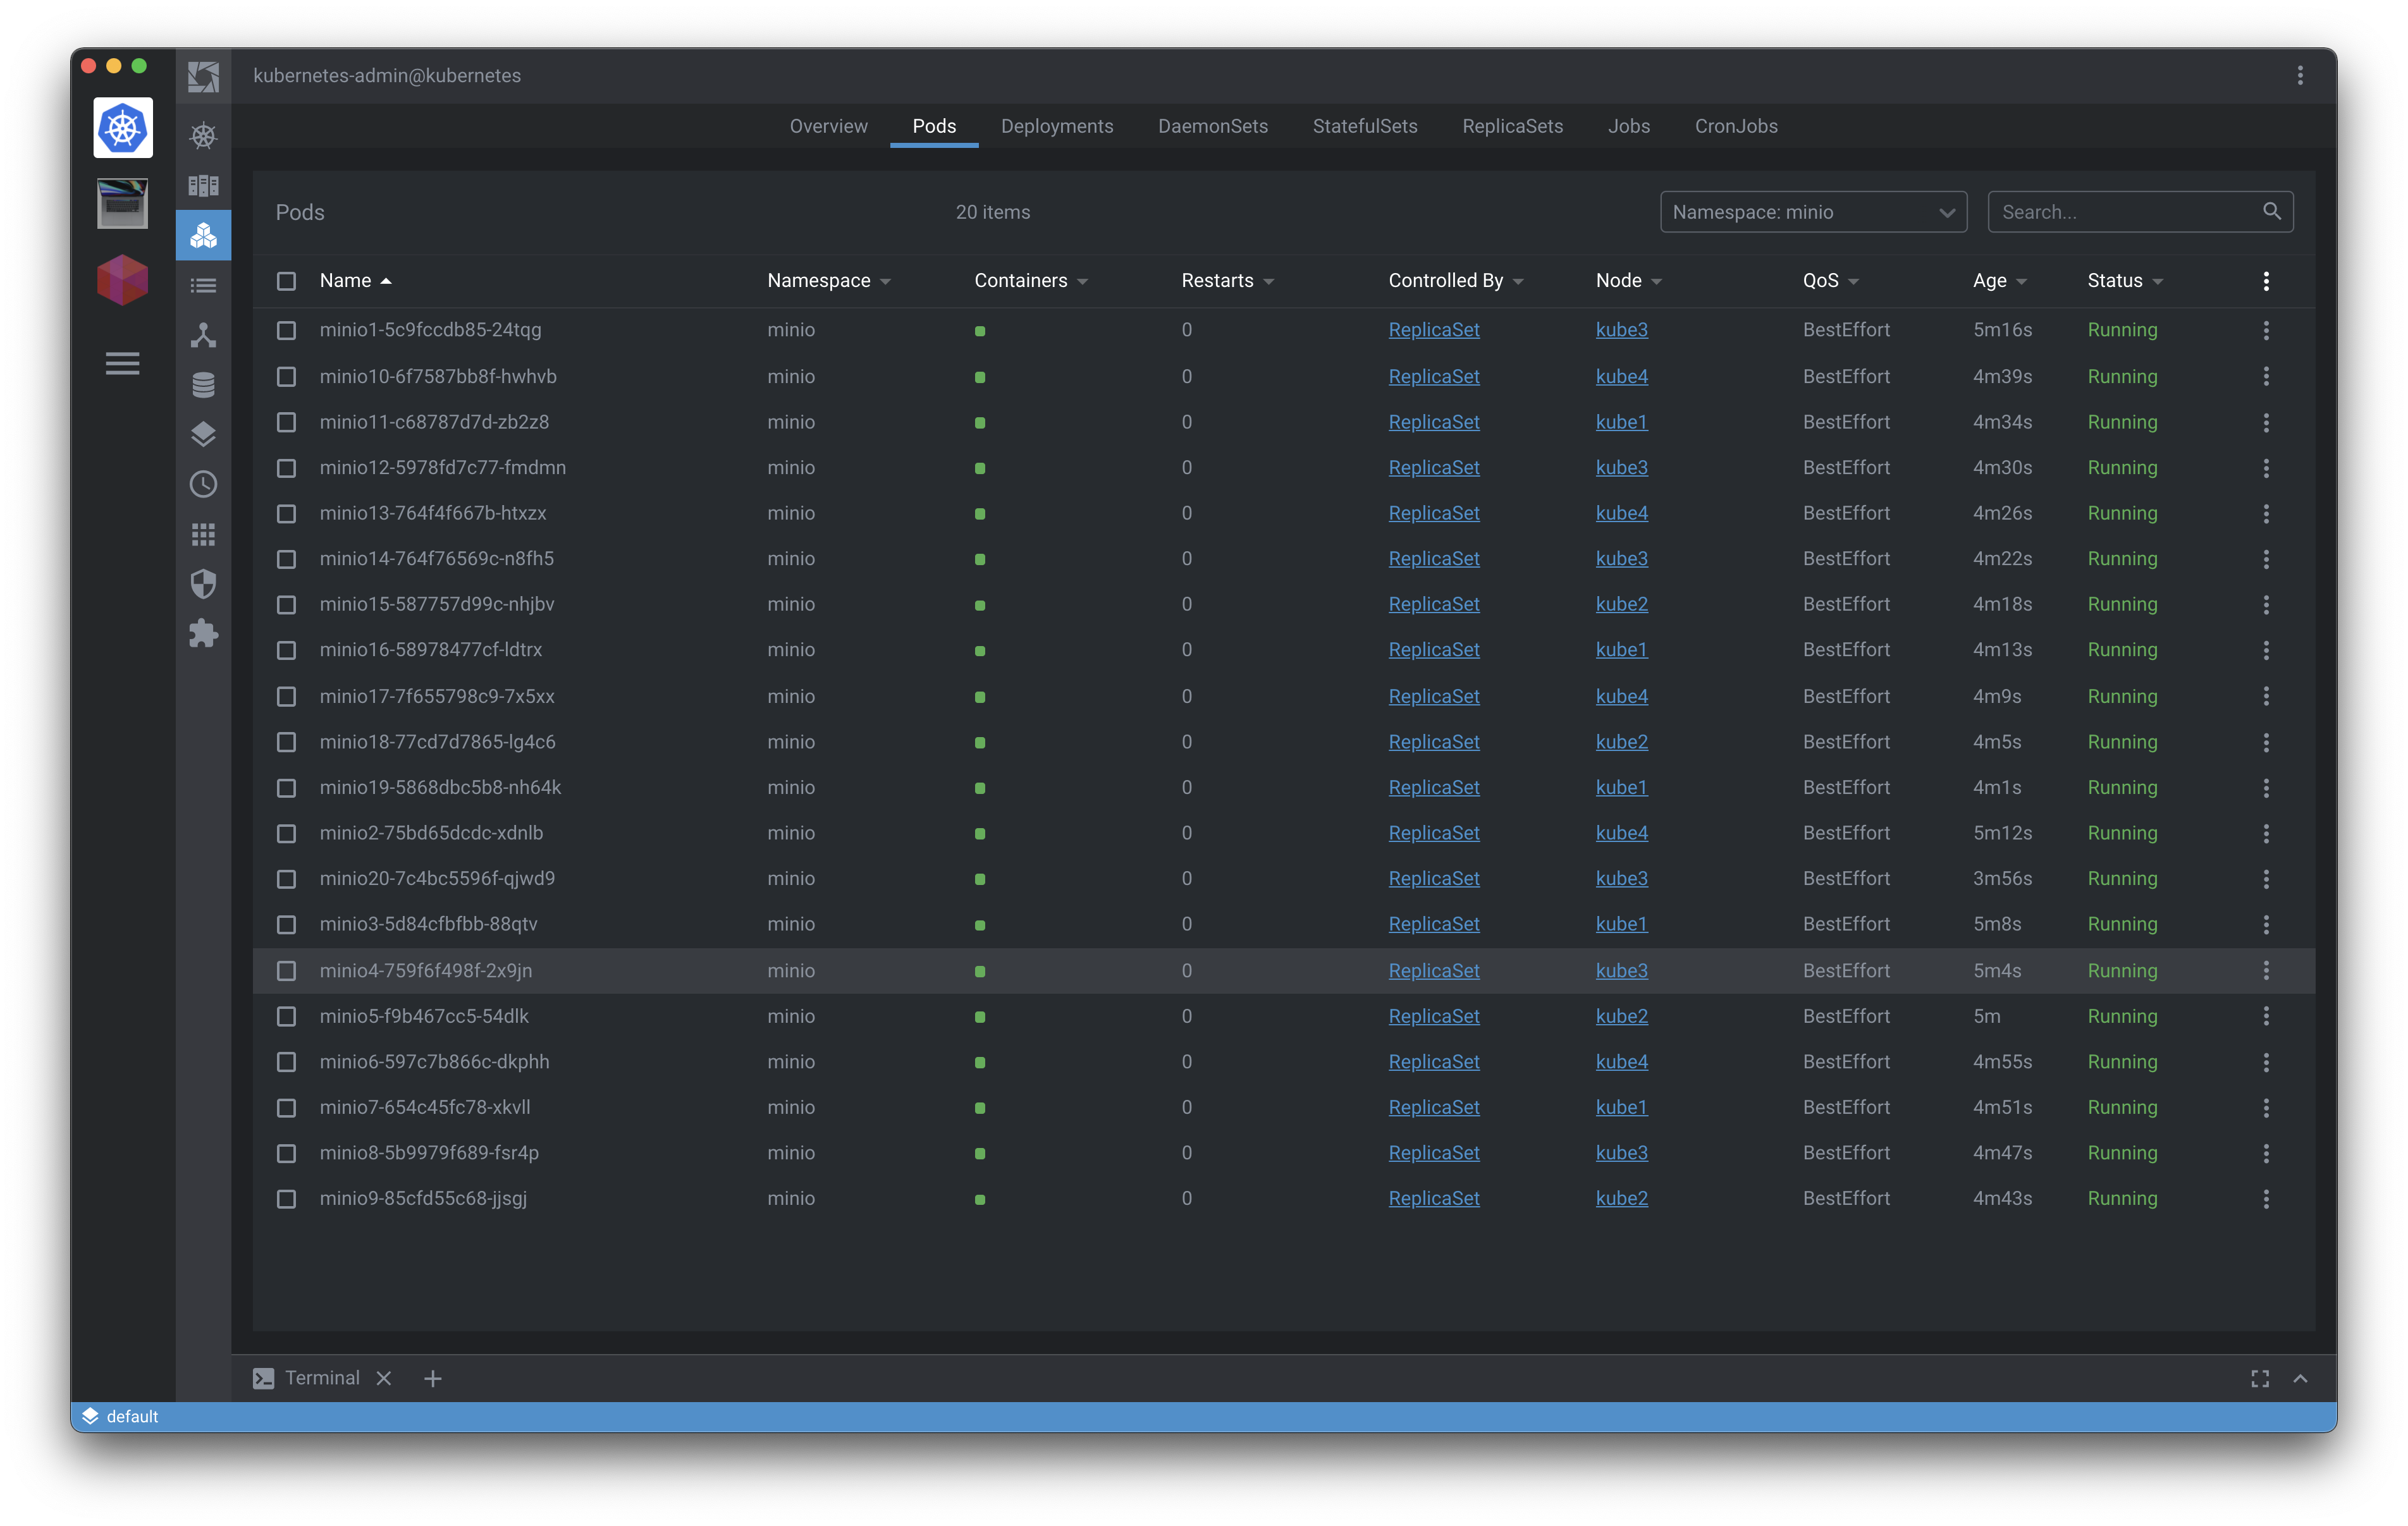Sort by the Containers column
Viewport: 2408px width, 1526px height.
(x=1031, y=281)
